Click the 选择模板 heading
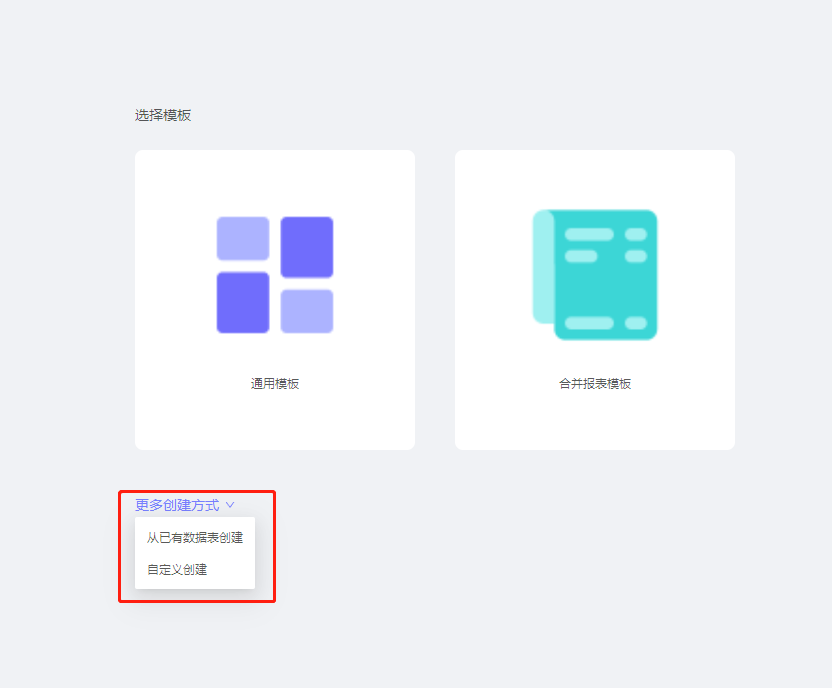832x688 pixels. pyautogui.click(x=163, y=115)
